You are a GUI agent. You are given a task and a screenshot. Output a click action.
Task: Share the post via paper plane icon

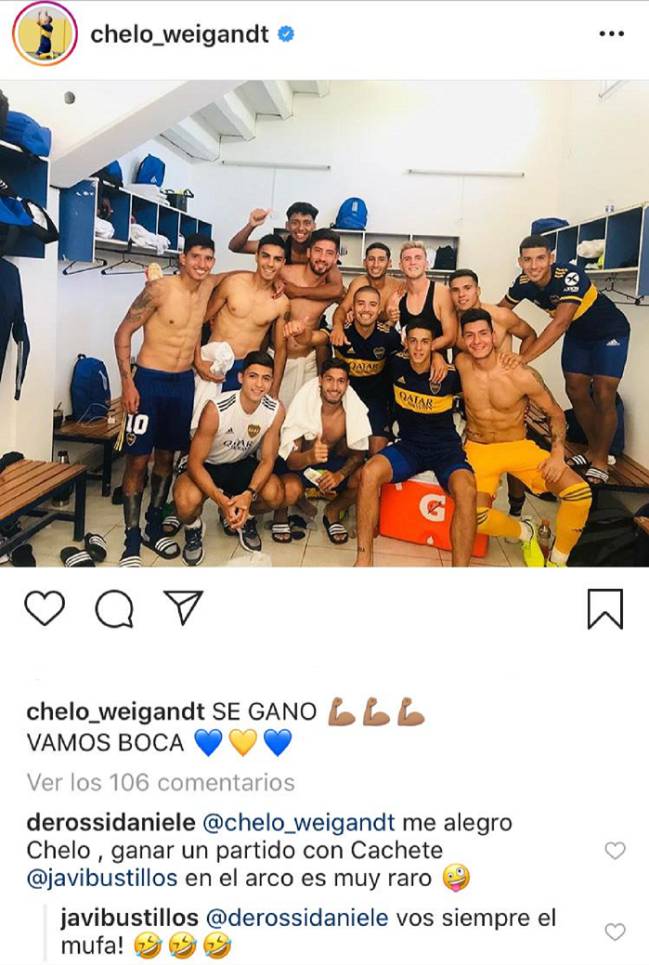pos(183,607)
